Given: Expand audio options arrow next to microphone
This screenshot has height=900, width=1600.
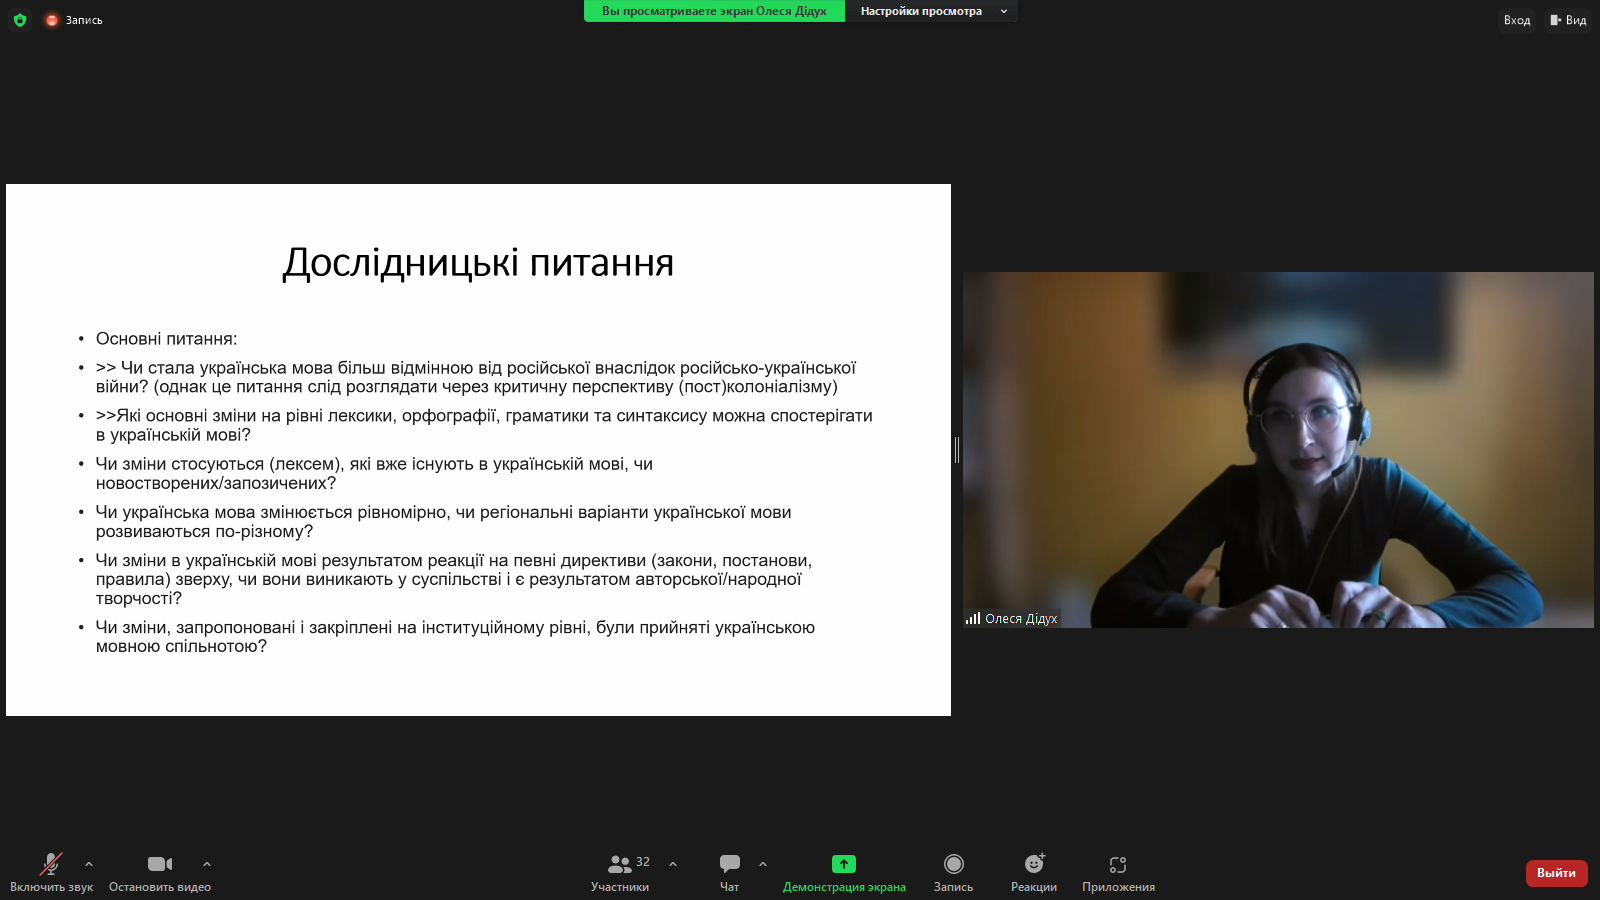Looking at the screenshot, I should coord(89,864).
